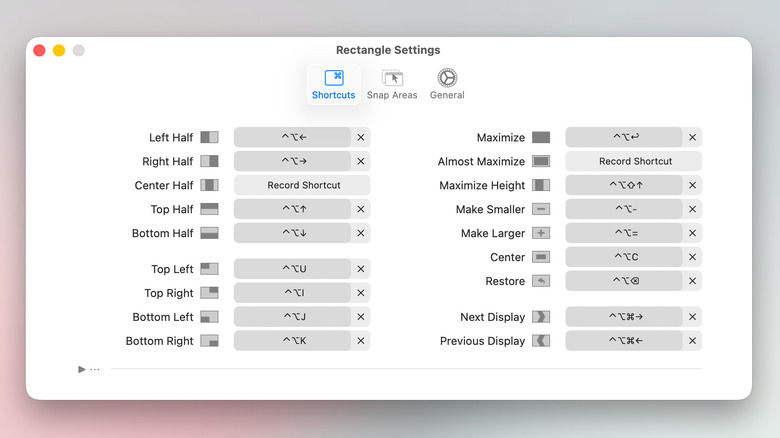Click the Almost Maximize layout icon
780x438 pixels.
point(541,161)
